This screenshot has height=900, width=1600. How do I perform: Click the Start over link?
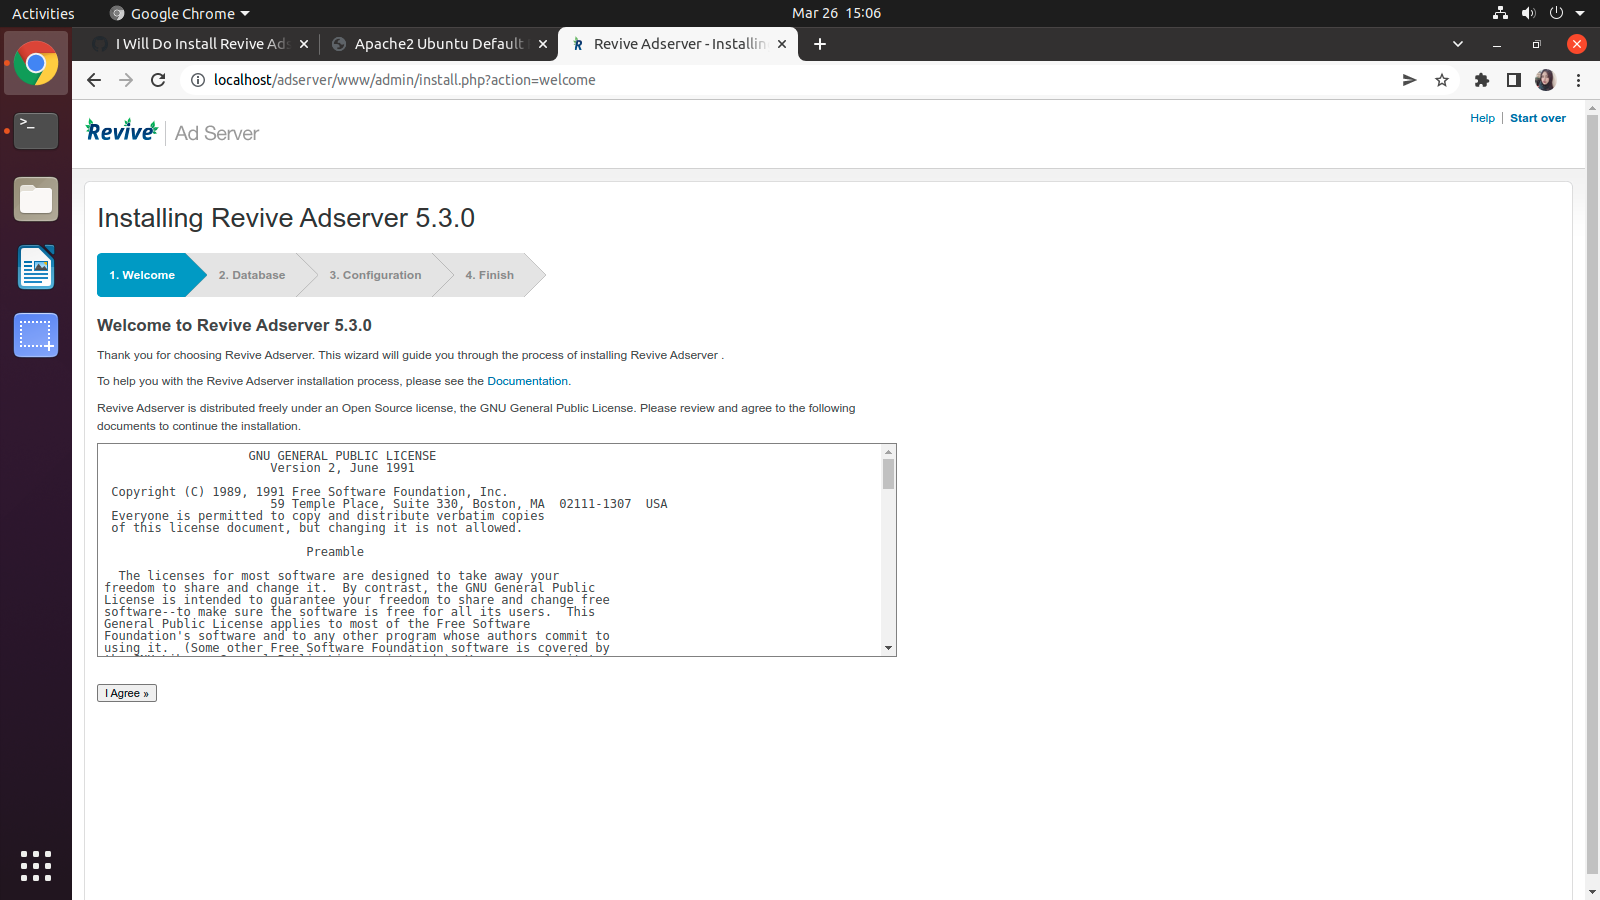pyautogui.click(x=1538, y=118)
